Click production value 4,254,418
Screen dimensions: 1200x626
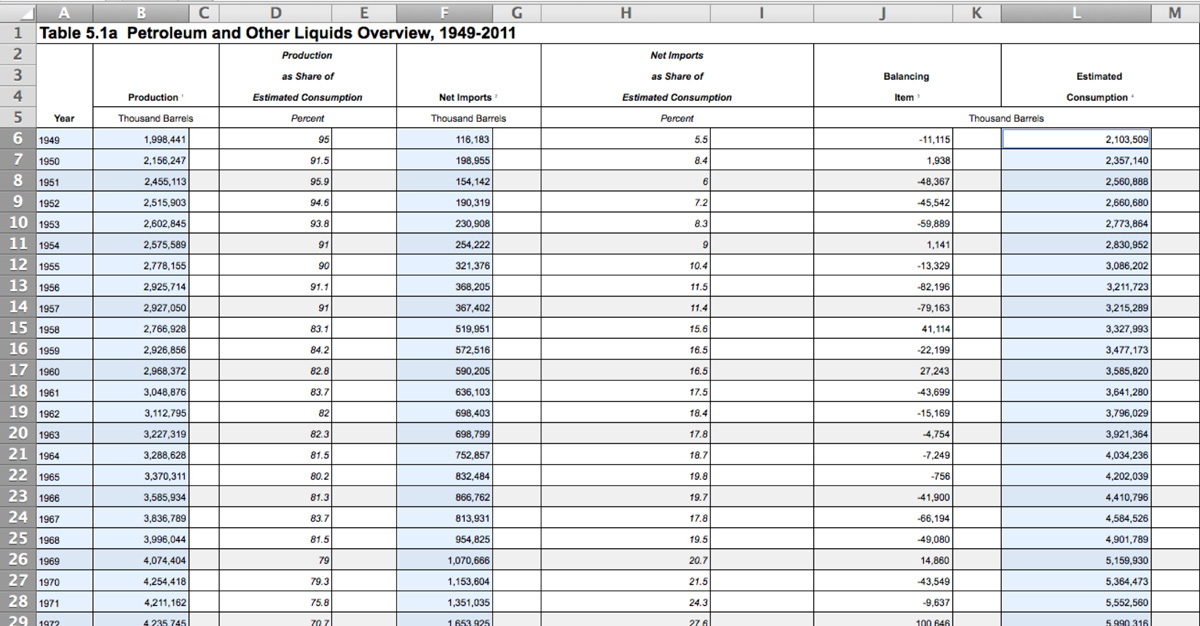coord(140,580)
